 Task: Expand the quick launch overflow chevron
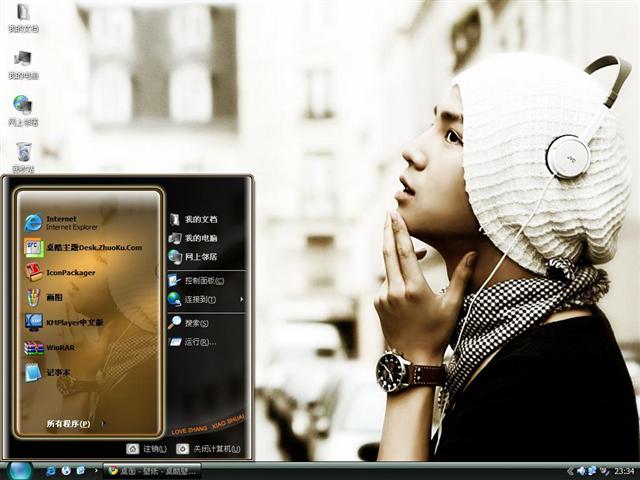point(96,471)
